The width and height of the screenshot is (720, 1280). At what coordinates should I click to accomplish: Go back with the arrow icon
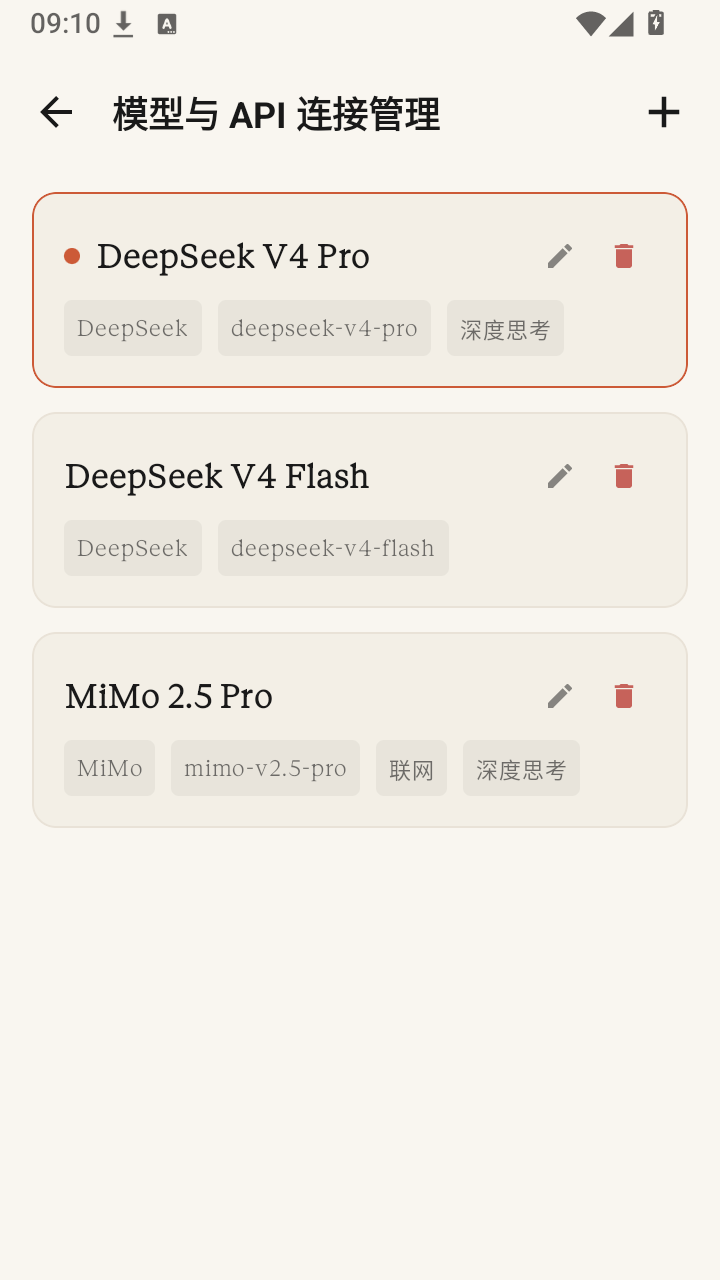pos(56,113)
